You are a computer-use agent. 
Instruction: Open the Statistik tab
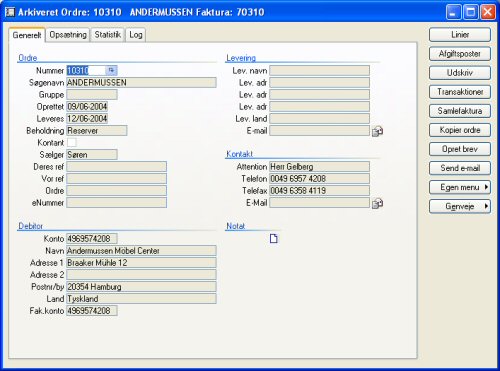point(107,34)
